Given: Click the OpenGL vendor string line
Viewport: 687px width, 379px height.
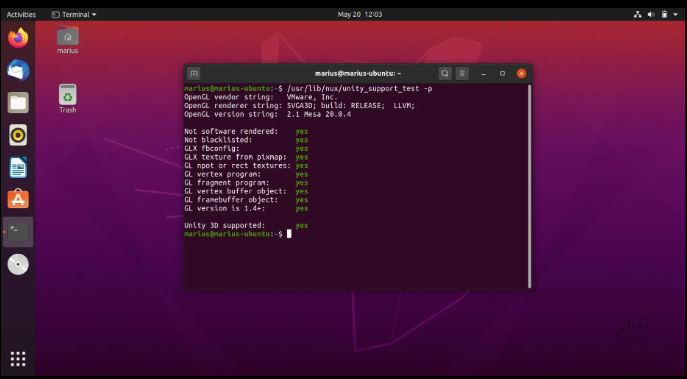Looking at the screenshot, I should coord(261,97).
